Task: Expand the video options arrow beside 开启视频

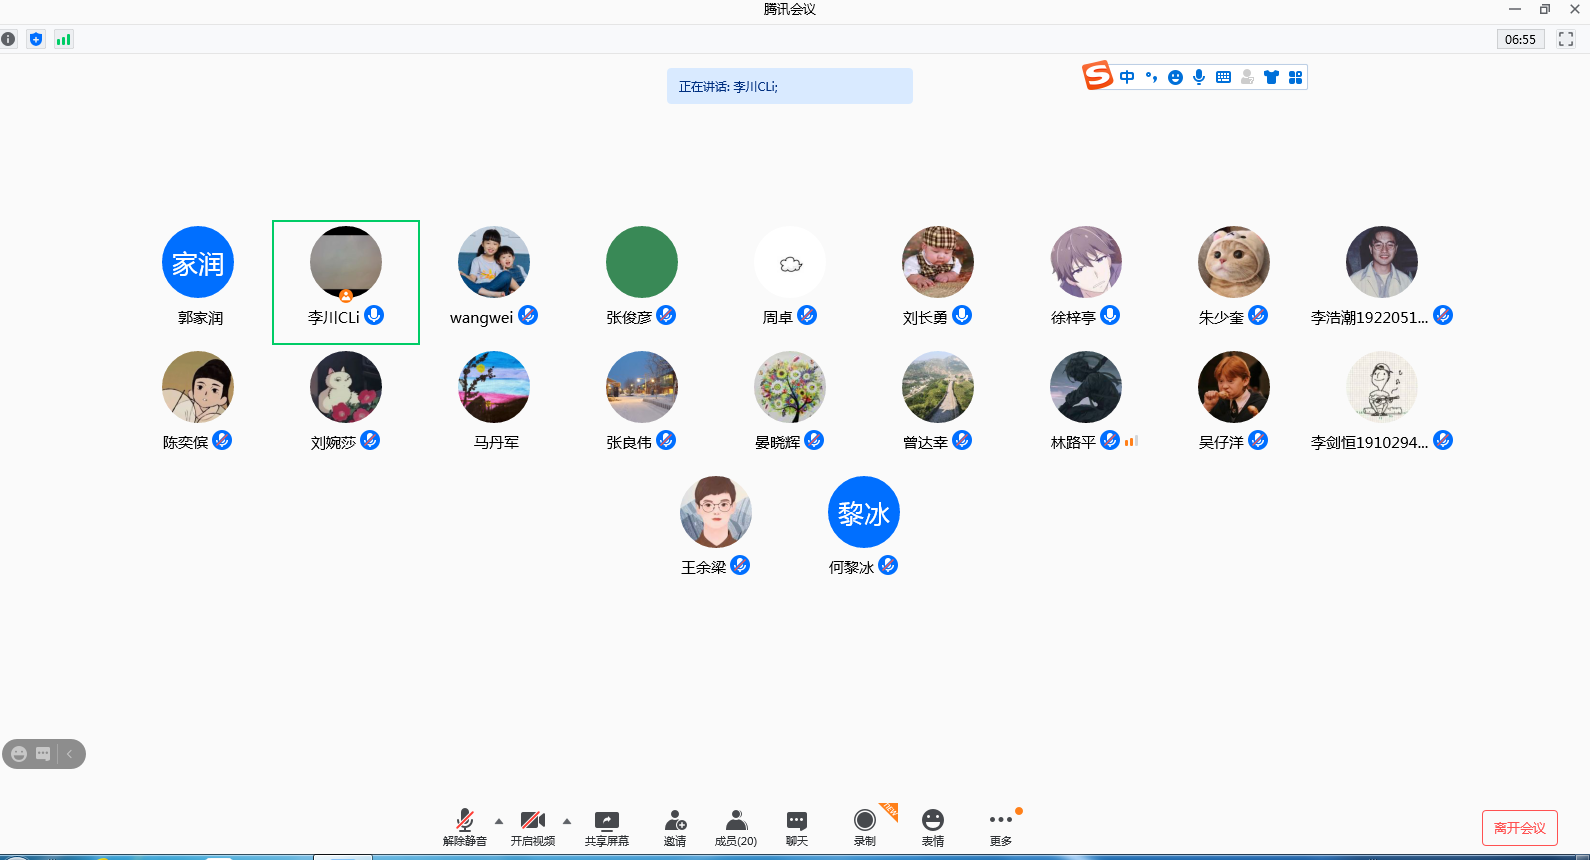Action: [x=567, y=821]
